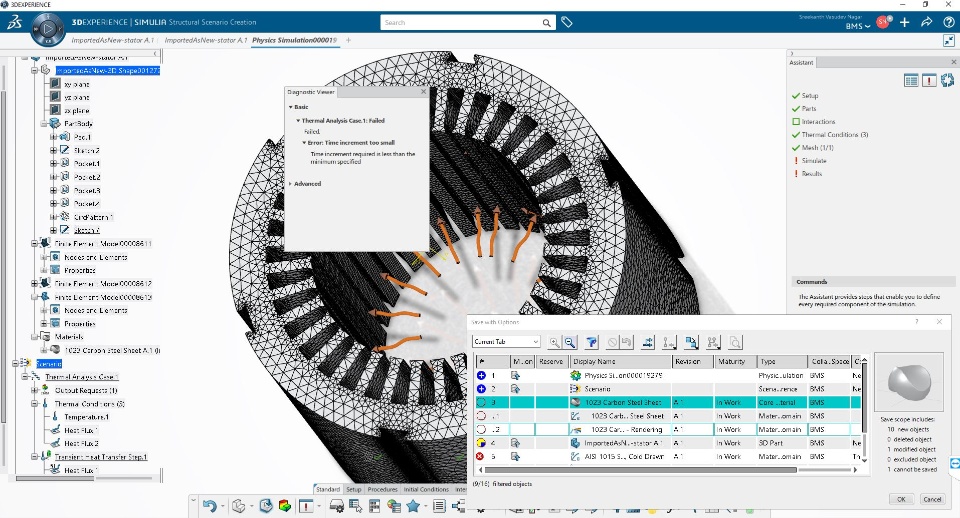Image resolution: width=960 pixels, height=518 pixels.
Task: Switch to the Physics Simulation tab
Action: pos(294,40)
